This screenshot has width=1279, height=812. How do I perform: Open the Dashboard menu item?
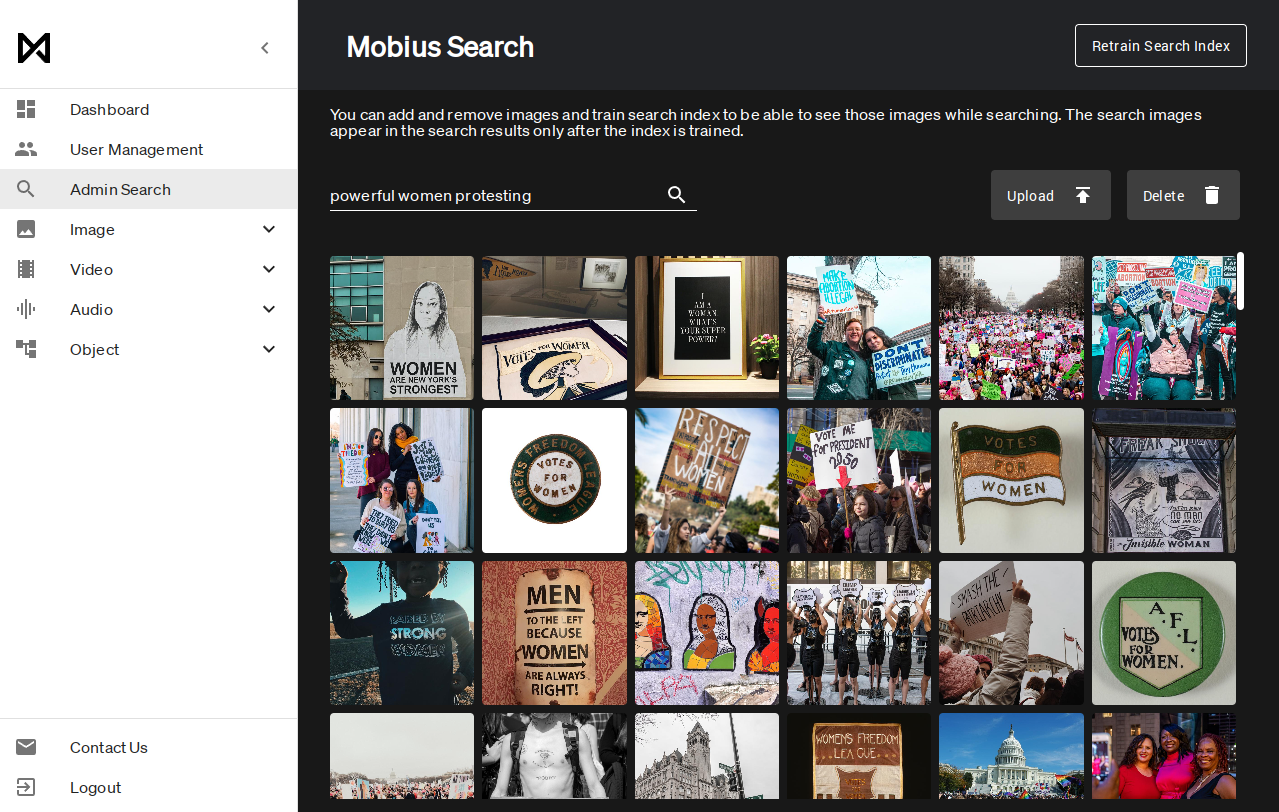(x=149, y=109)
